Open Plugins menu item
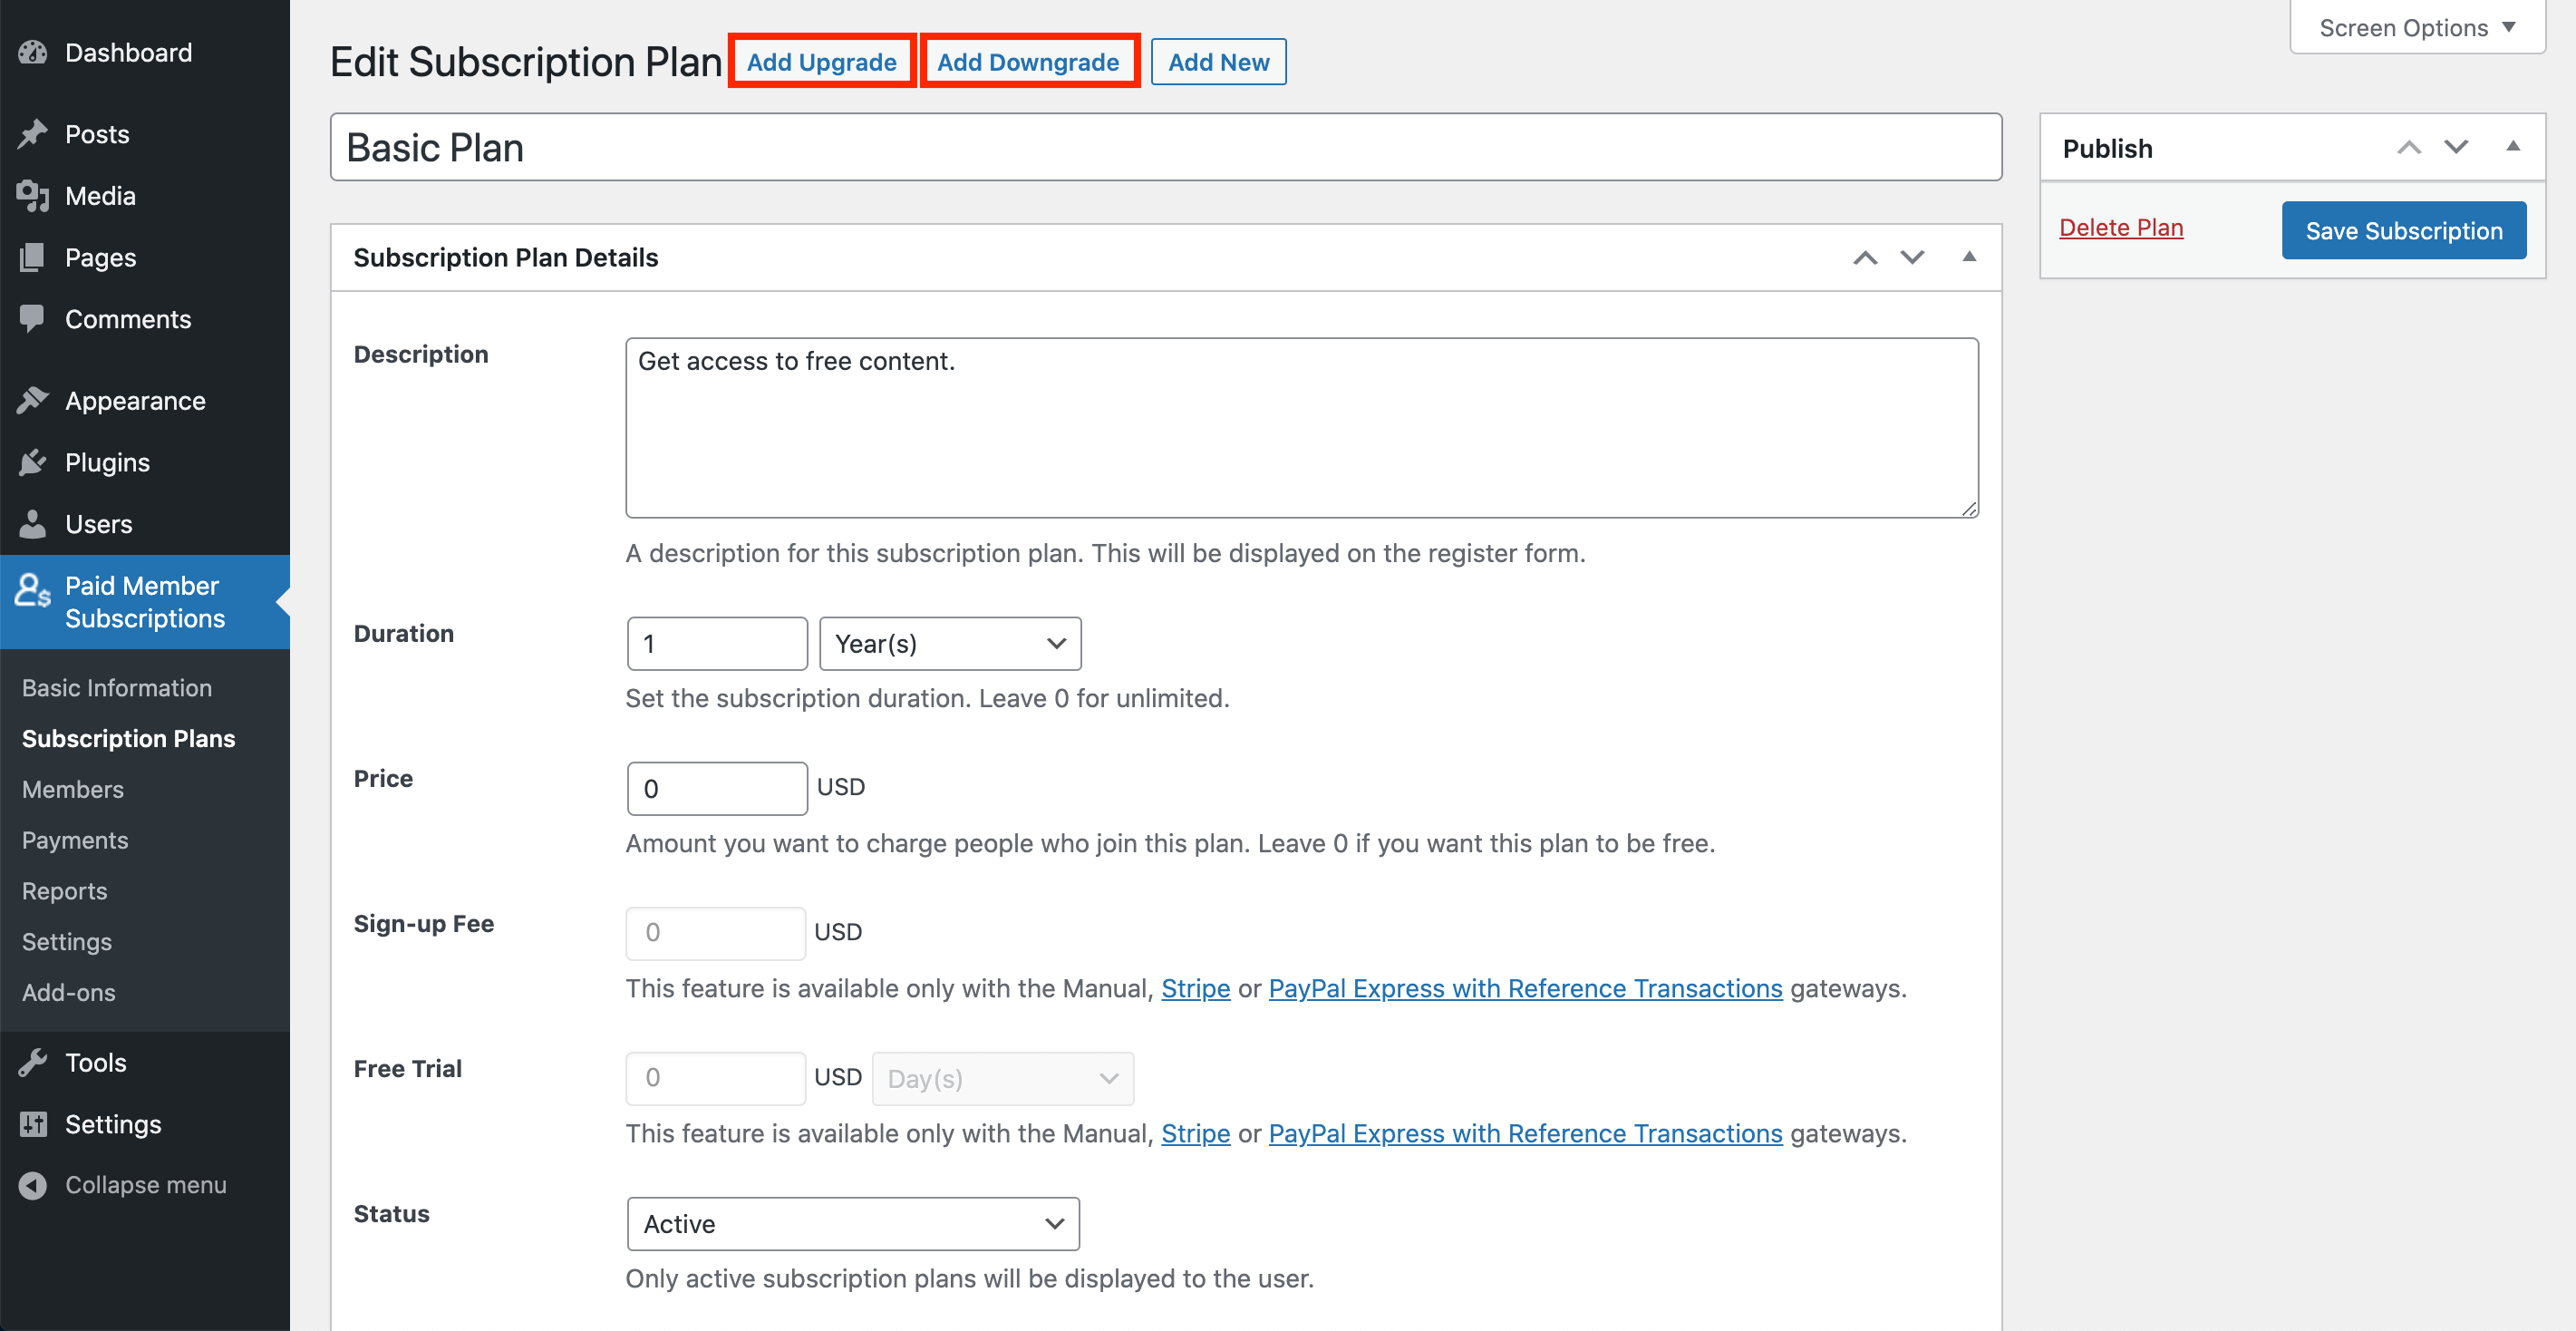Screen dimensions: 2576x1331 point(145,462)
